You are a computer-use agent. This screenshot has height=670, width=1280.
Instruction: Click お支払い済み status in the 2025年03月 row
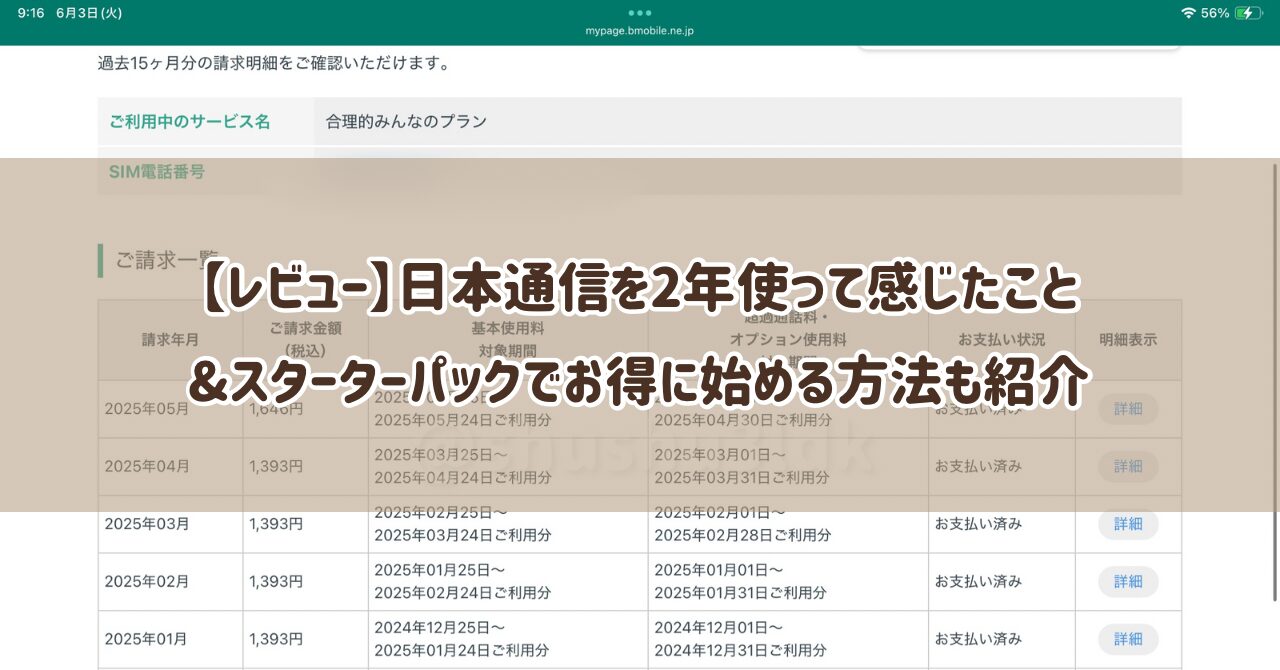978,524
